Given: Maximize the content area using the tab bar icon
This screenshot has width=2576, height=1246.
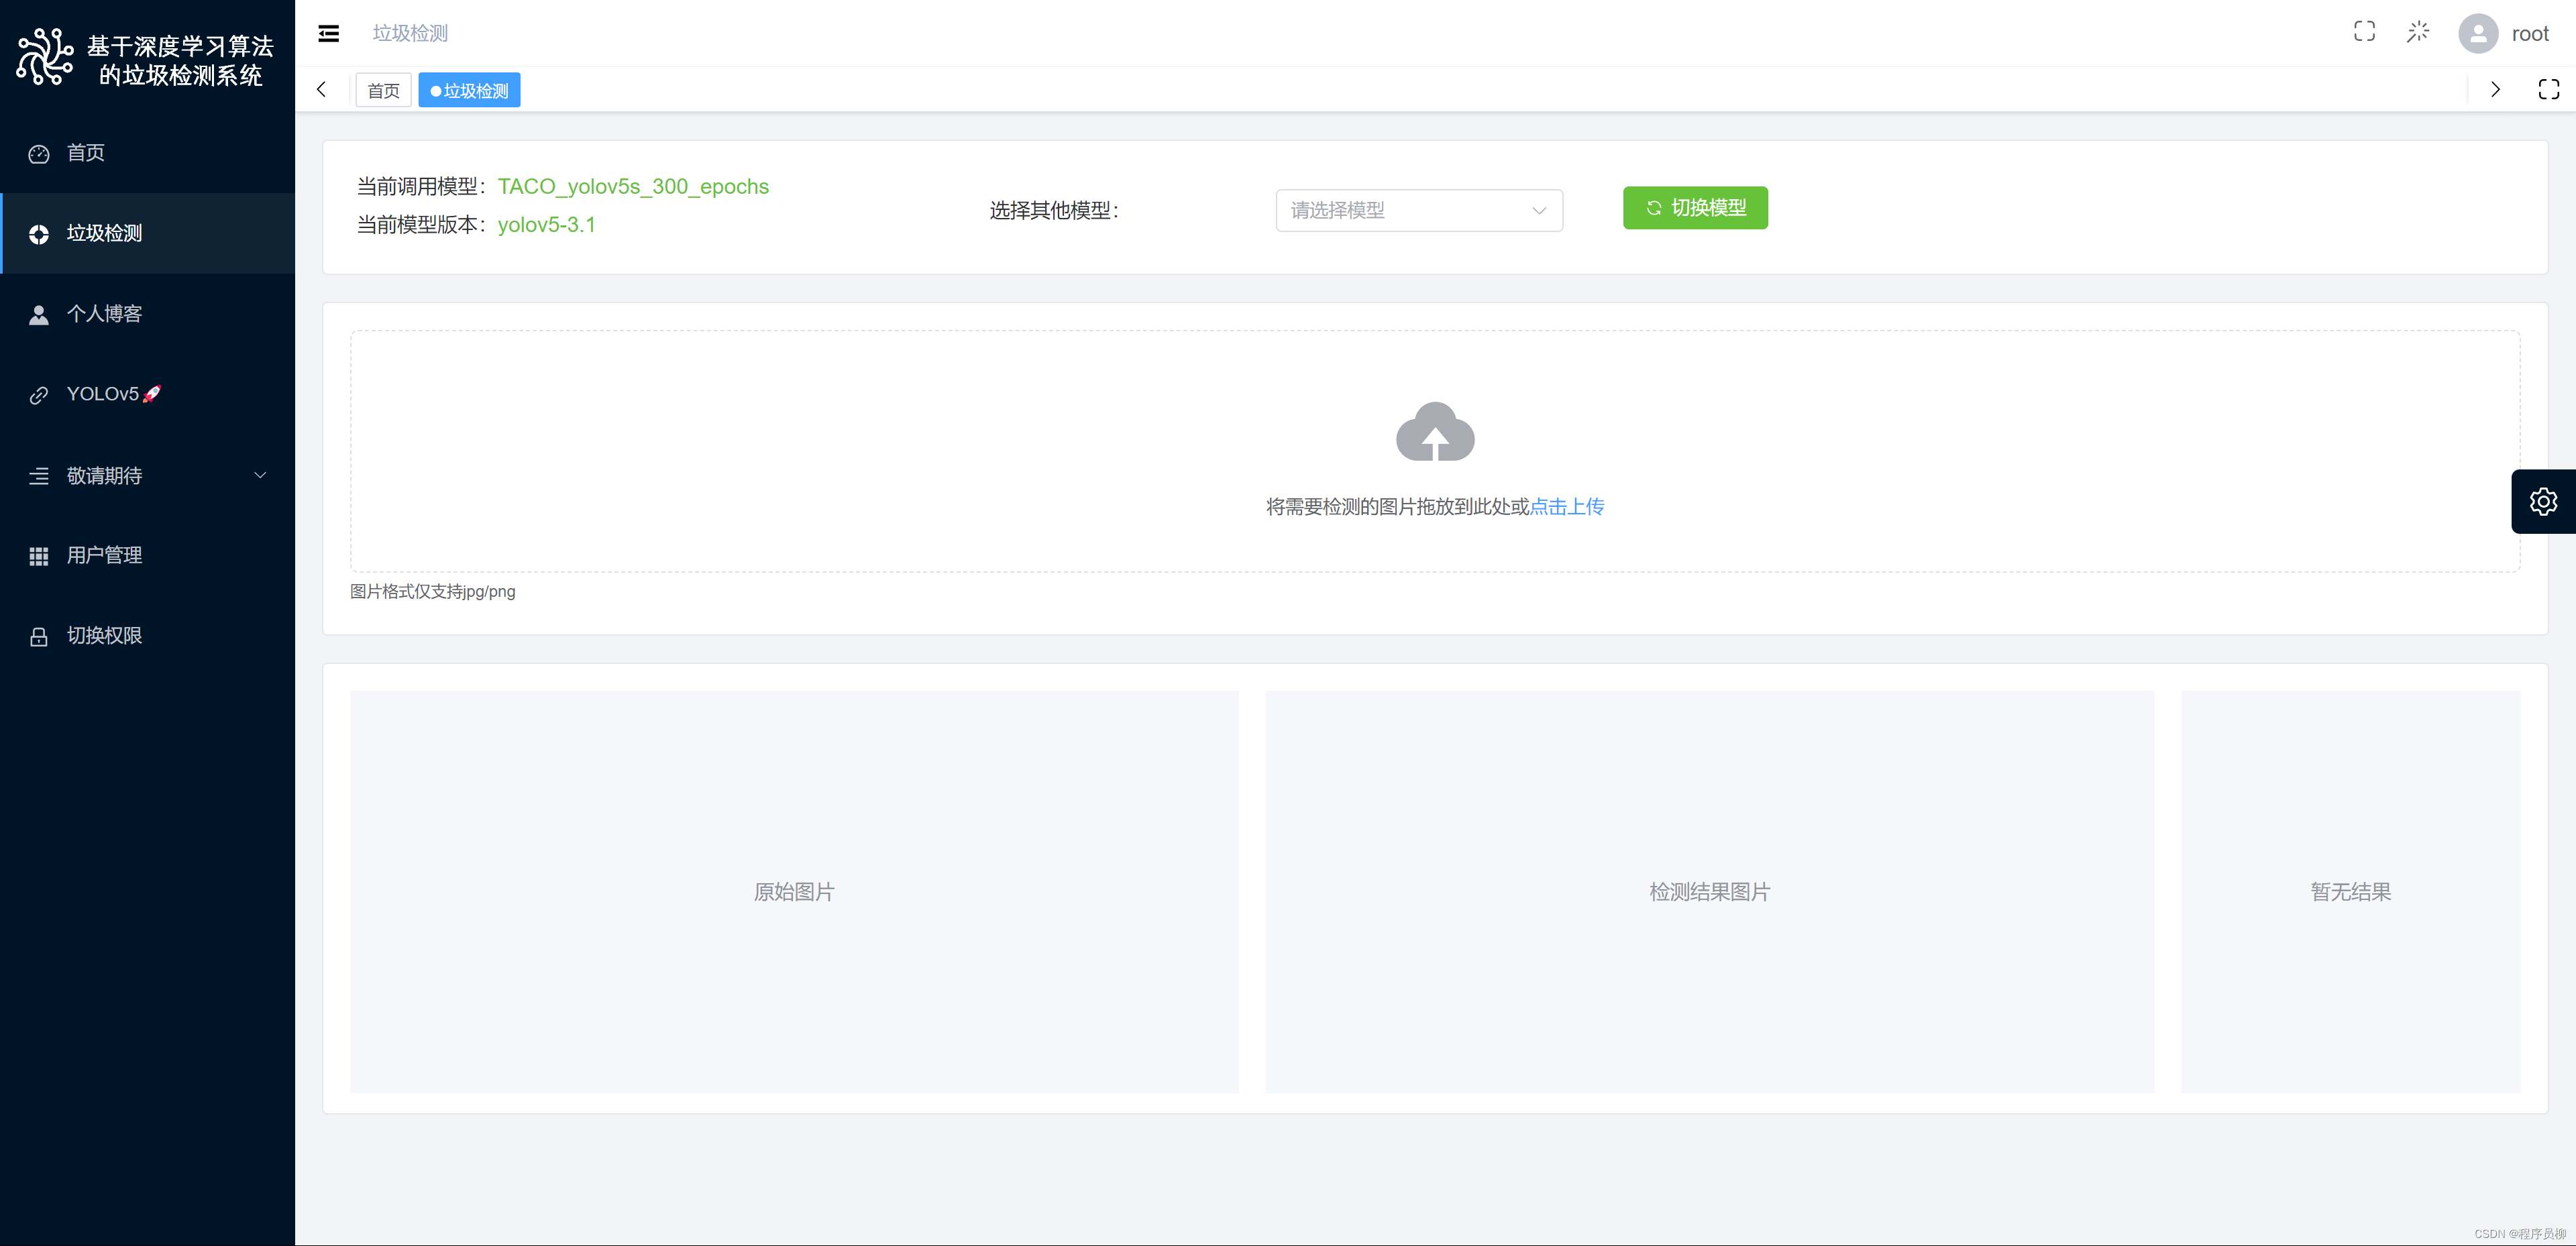Looking at the screenshot, I should [x=2549, y=90].
